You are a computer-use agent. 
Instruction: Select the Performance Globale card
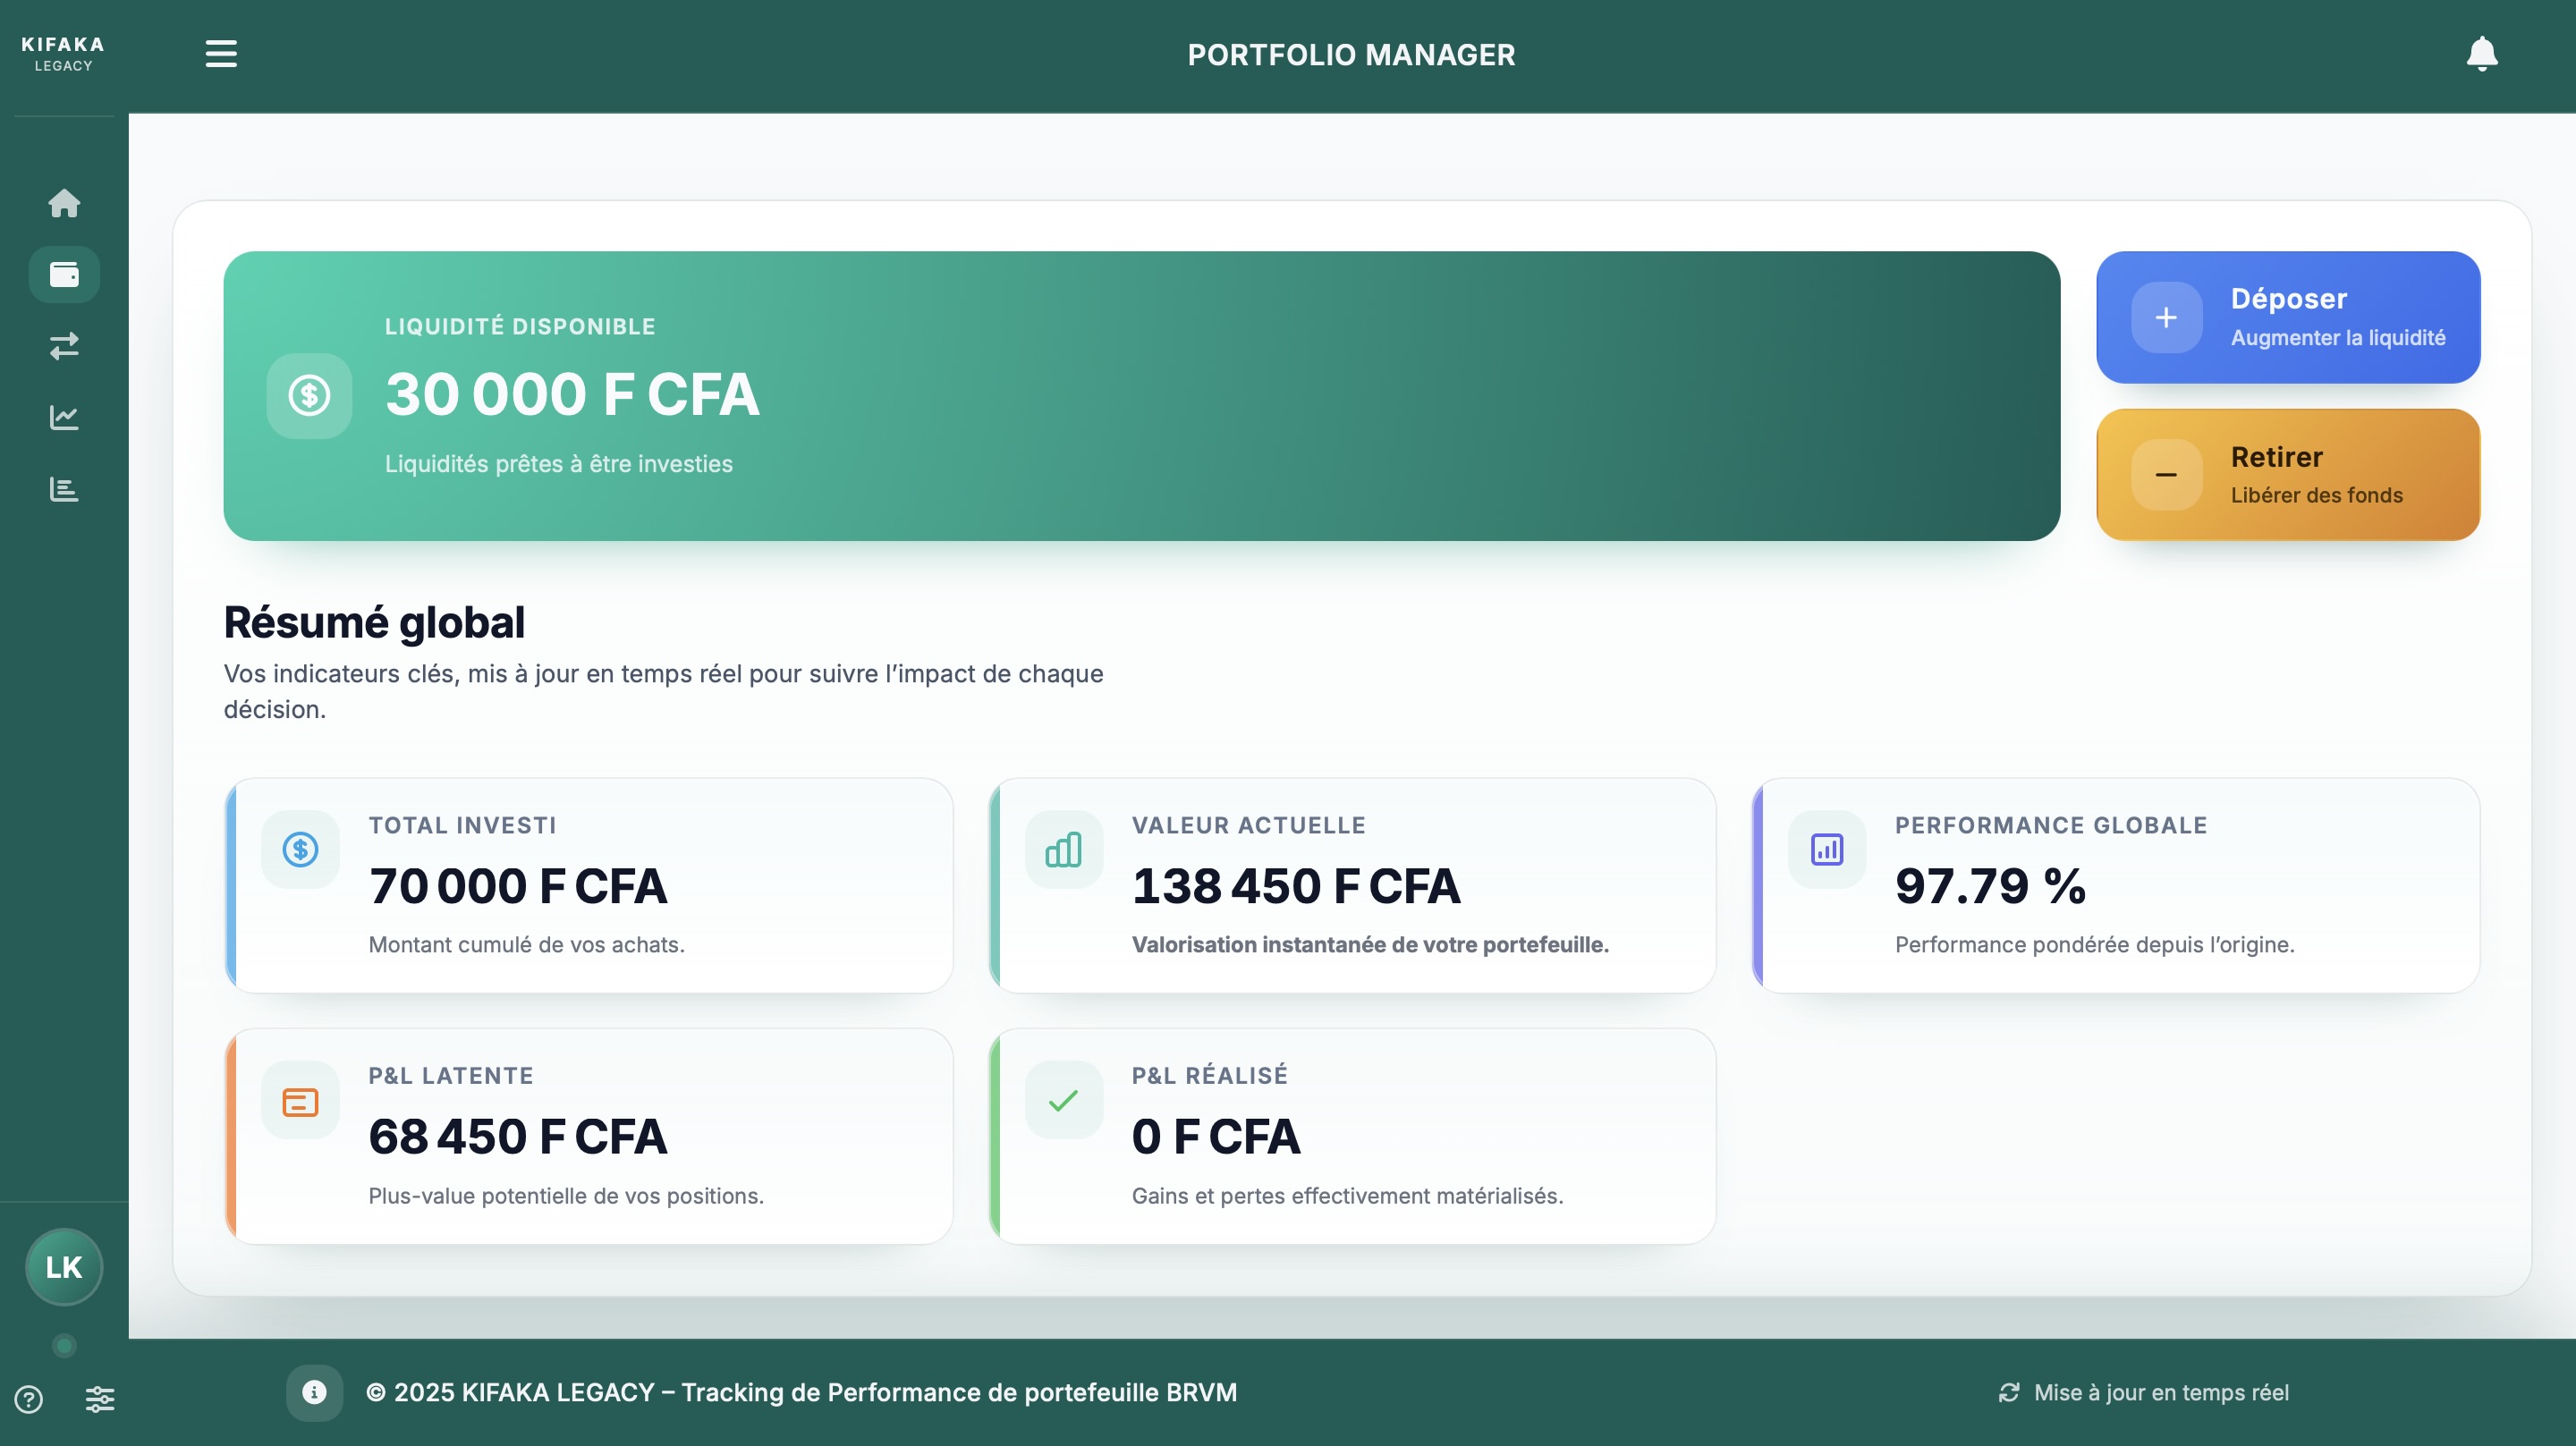2115,886
